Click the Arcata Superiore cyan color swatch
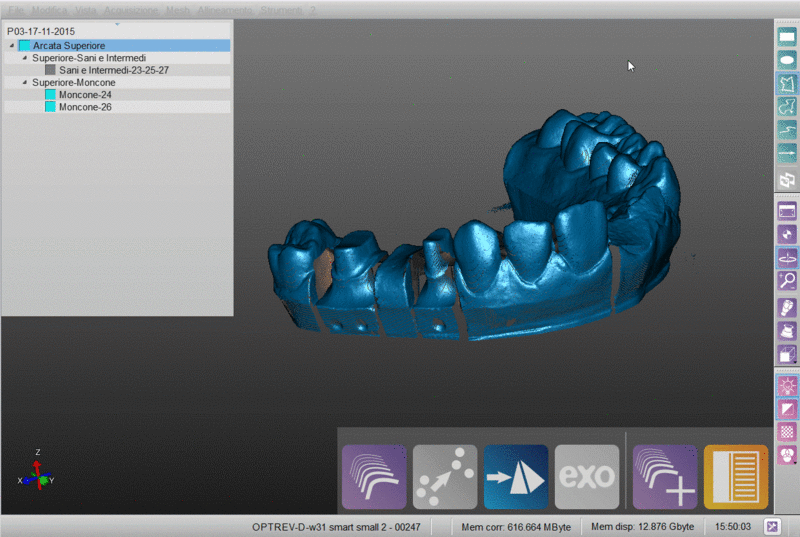The height and width of the screenshot is (537, 800). click(24, 46)
